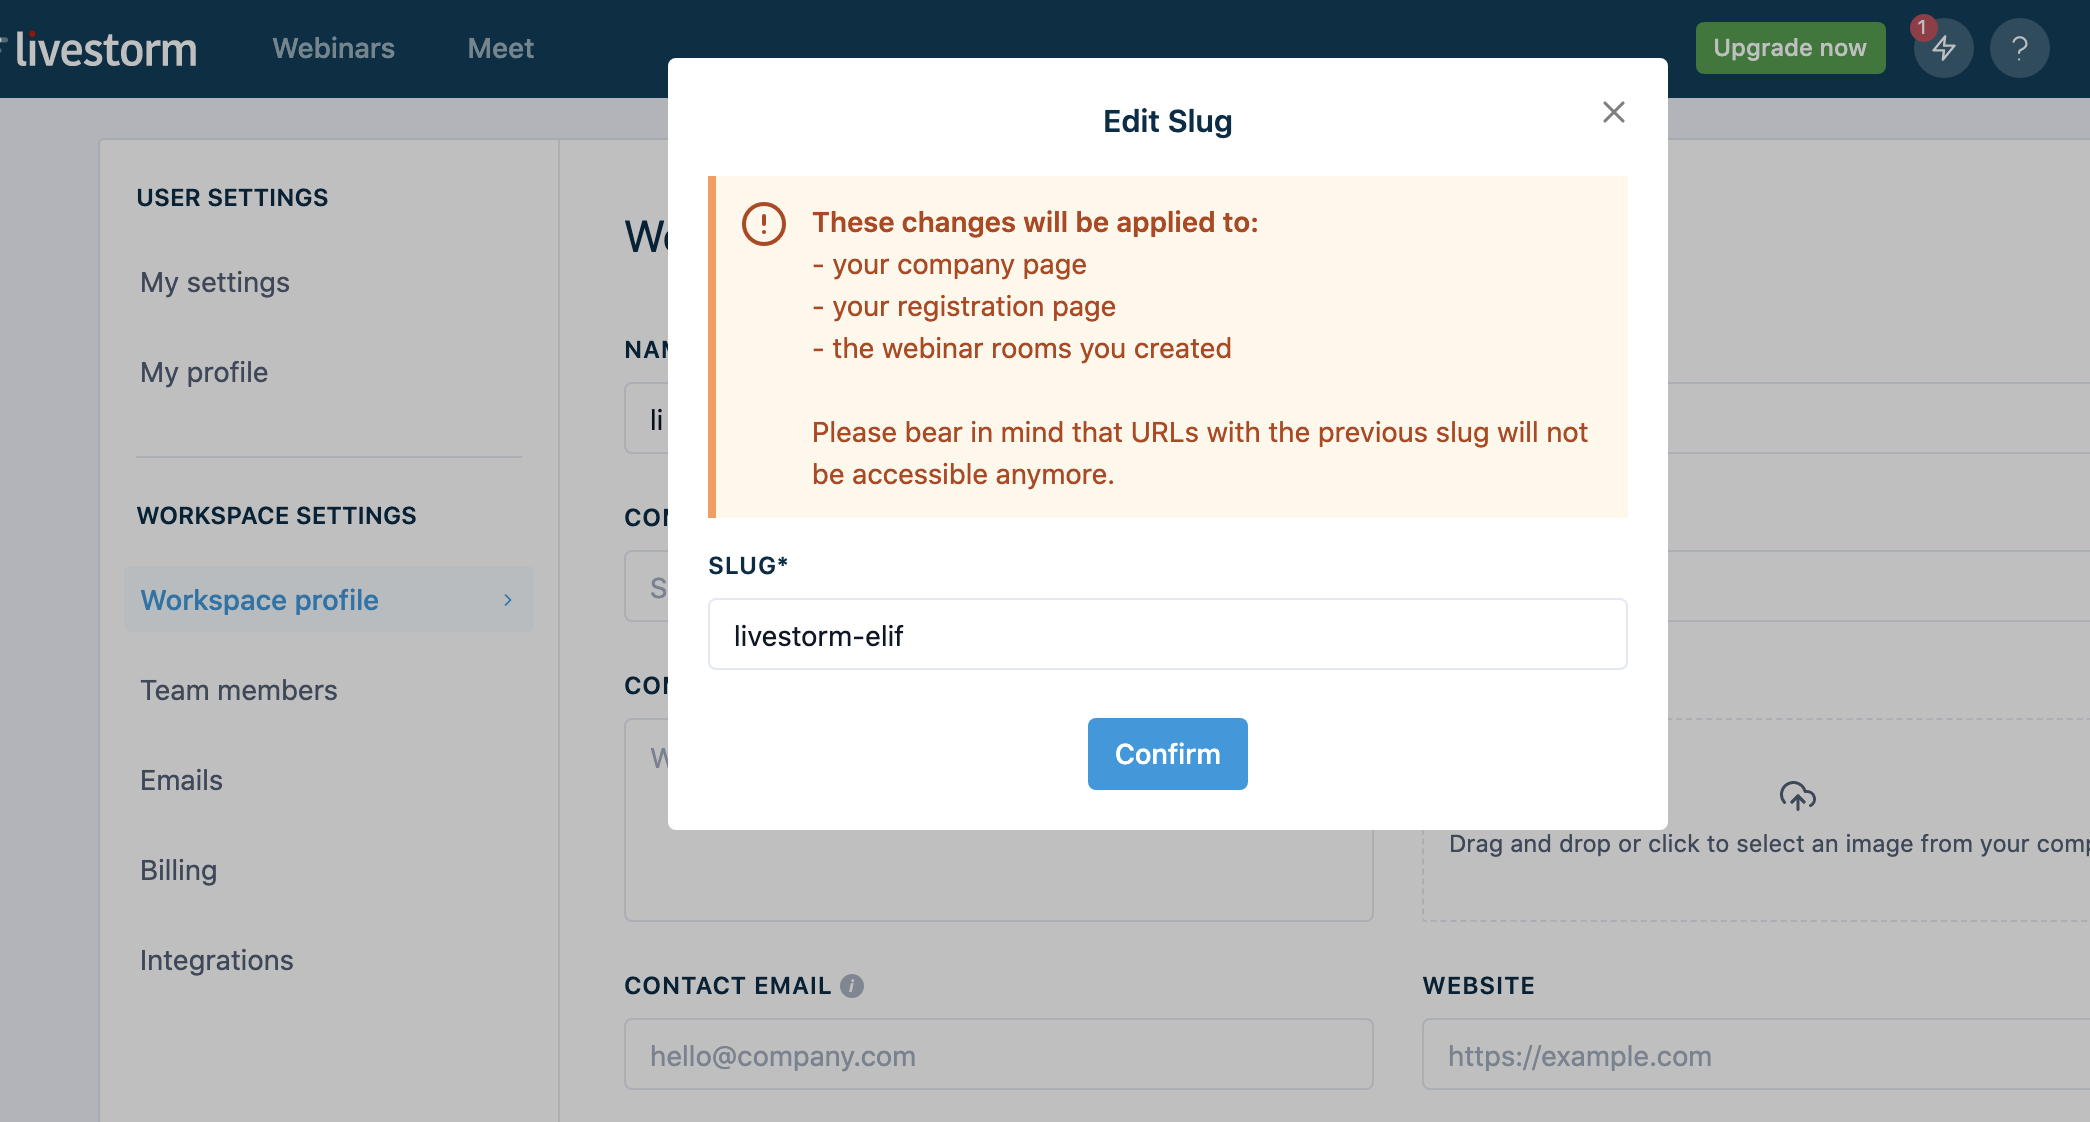This screenshot has height=1122, width=2090.
Task: Click the warning exclamation icon in alert
Action: (763, 223)
